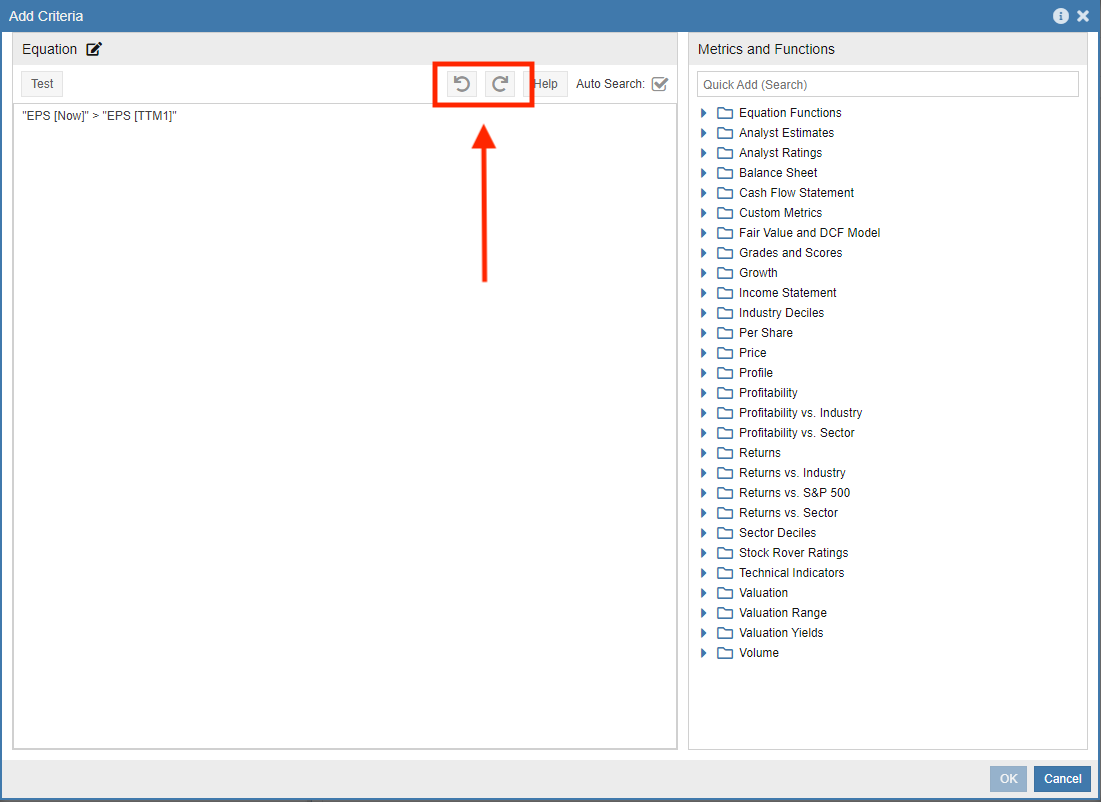Open the Help button
The height and width of the screenshot is (802, 1101).
tap(546, 84)
